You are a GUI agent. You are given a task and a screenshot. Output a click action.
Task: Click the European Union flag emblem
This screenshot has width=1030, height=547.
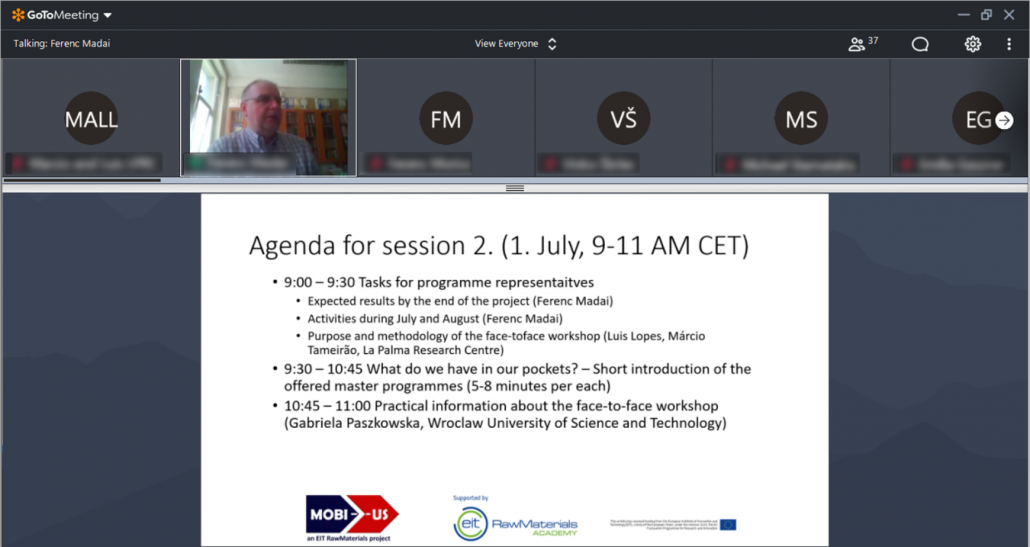tap(727, 524)
